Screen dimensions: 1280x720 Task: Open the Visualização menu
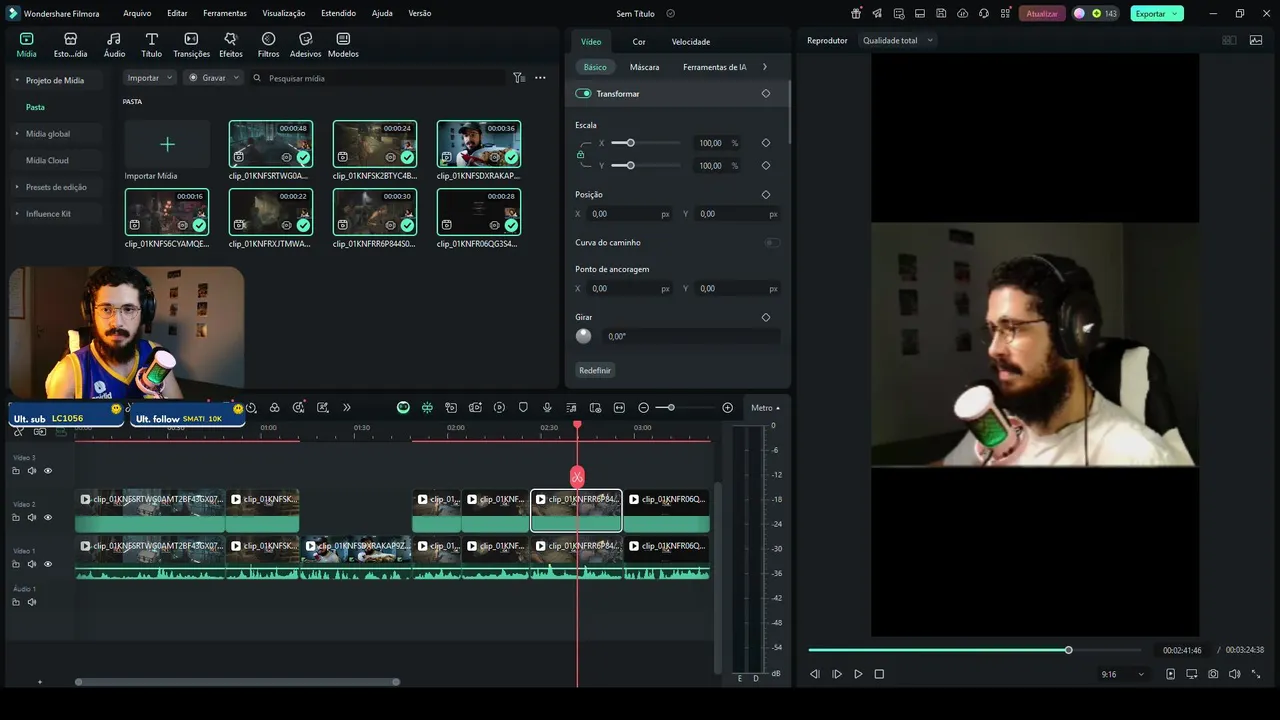click(284, 13)
